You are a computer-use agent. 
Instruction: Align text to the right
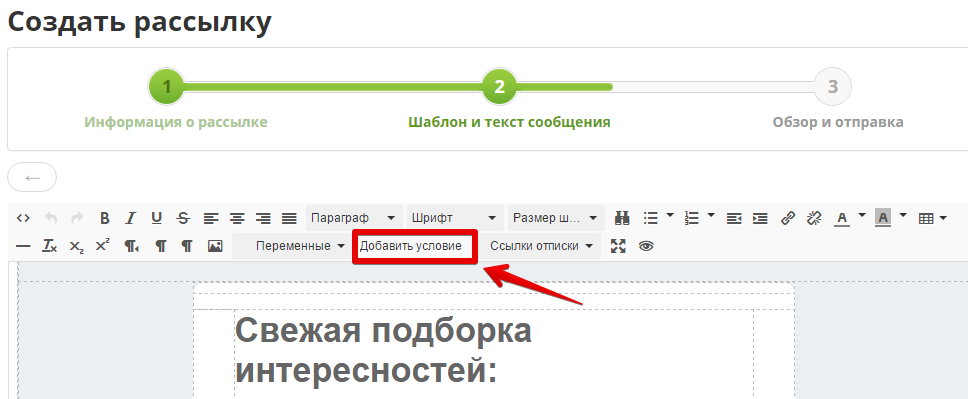(x=264, y=218)
